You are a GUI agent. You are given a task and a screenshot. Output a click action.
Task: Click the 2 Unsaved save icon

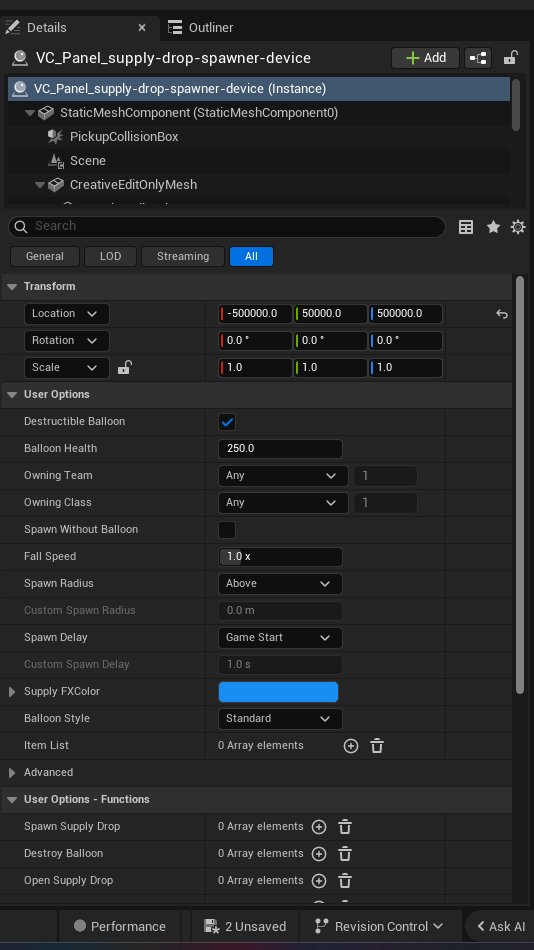click(212, 926)
